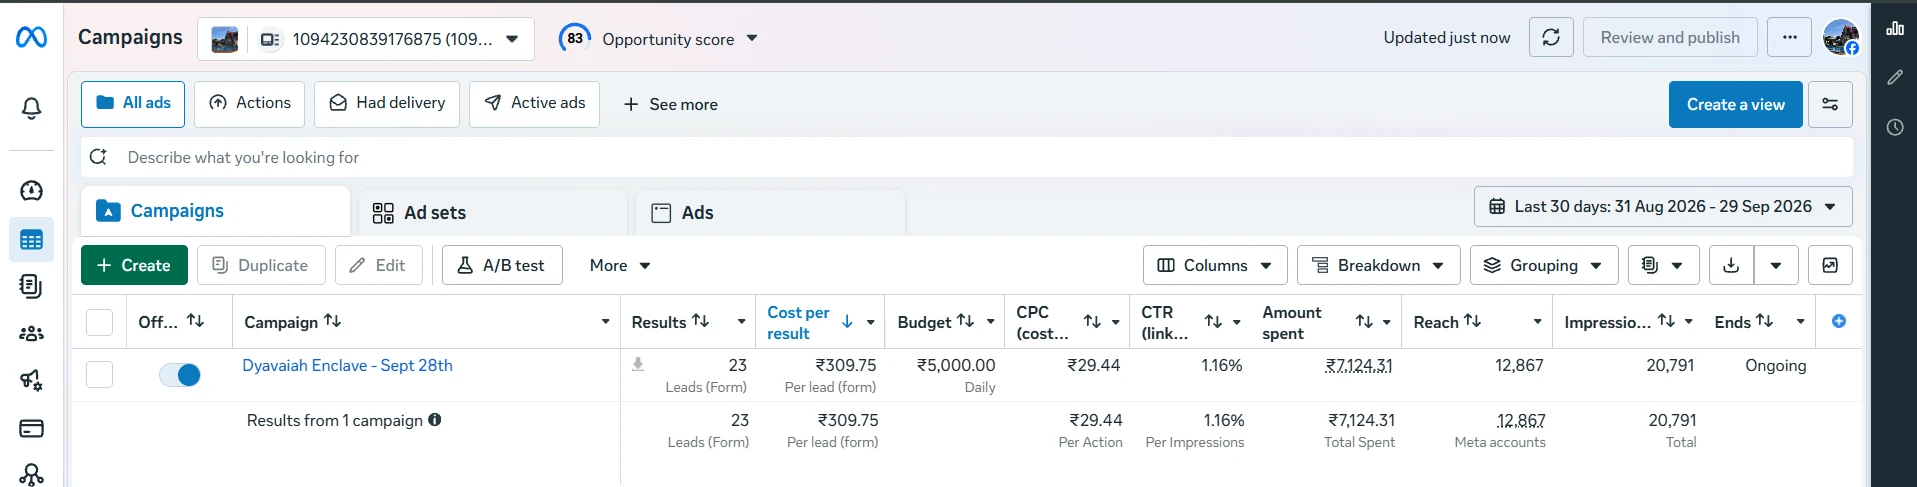Open notifications bell in sidebar
Viewport: 1917px width, 487px height.
(x=31, y=108)
